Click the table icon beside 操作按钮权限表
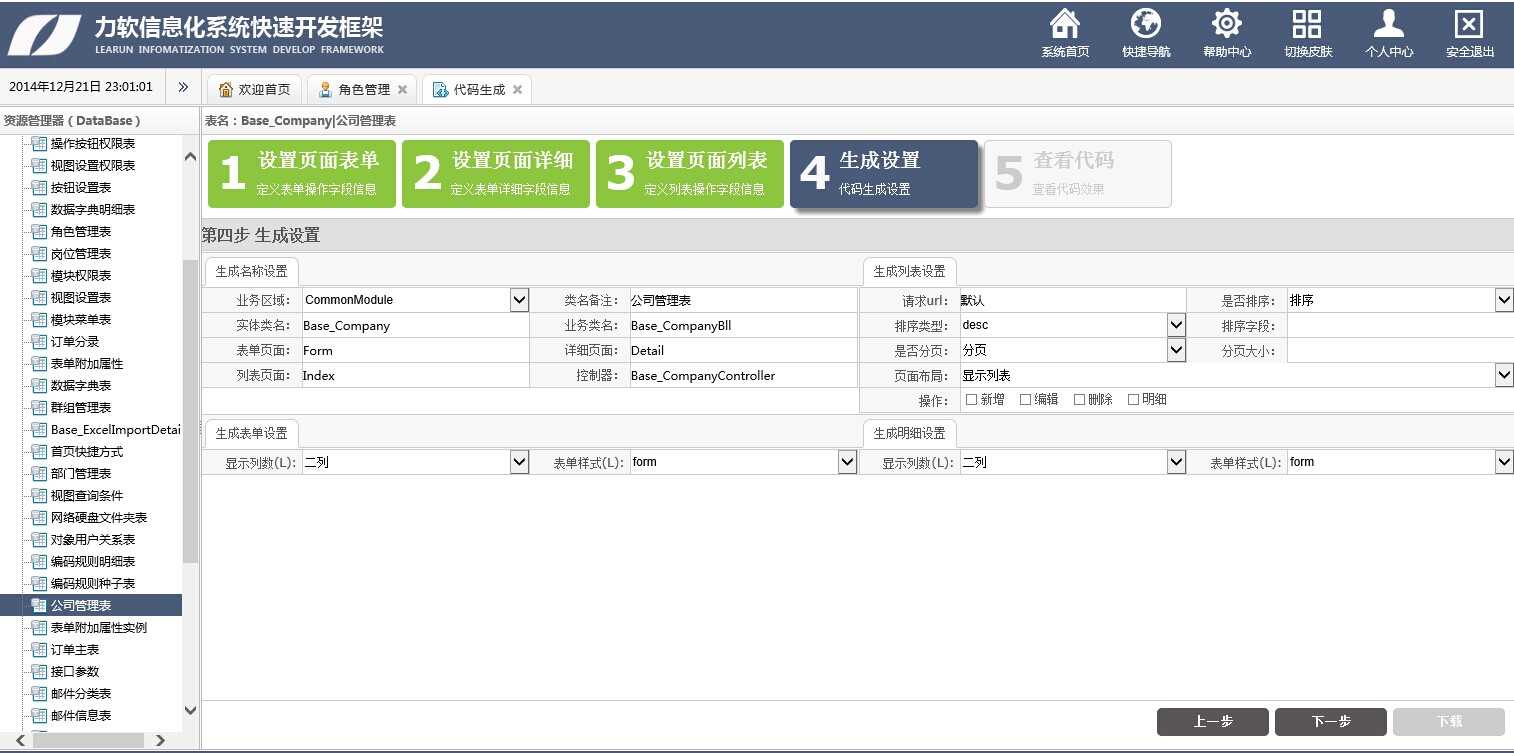Viewport: 1514px width, 753px height. [39, 144]
